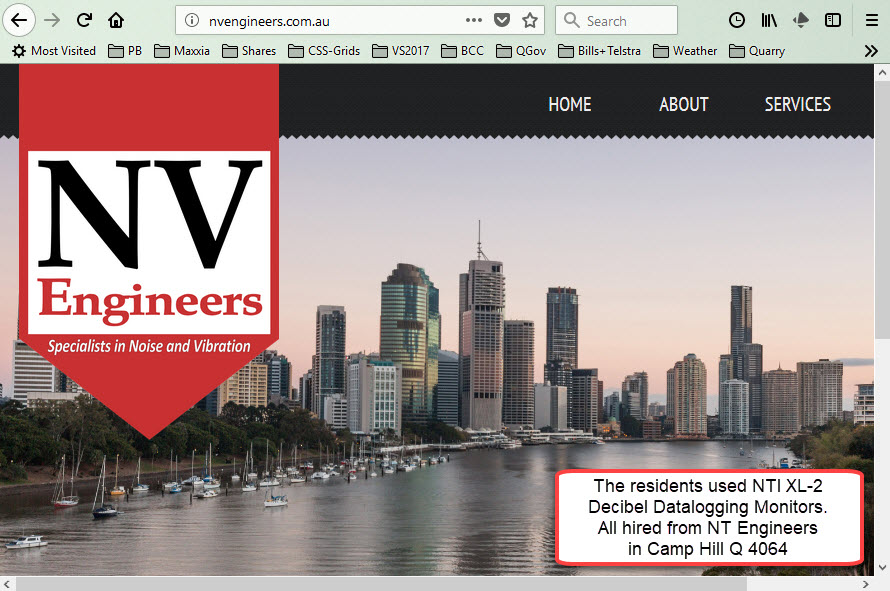Click the vertical scrollbar up arrow

tap(882, 73)
